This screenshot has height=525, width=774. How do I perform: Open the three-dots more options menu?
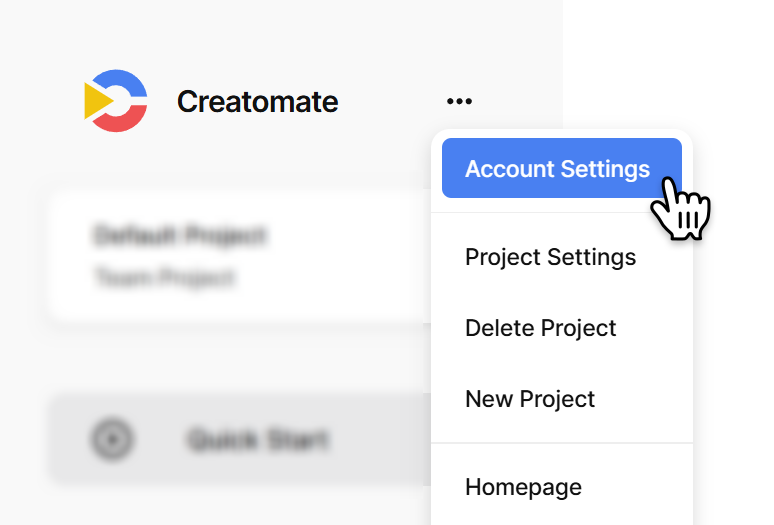pyautogui.click(x=459, y=101)
